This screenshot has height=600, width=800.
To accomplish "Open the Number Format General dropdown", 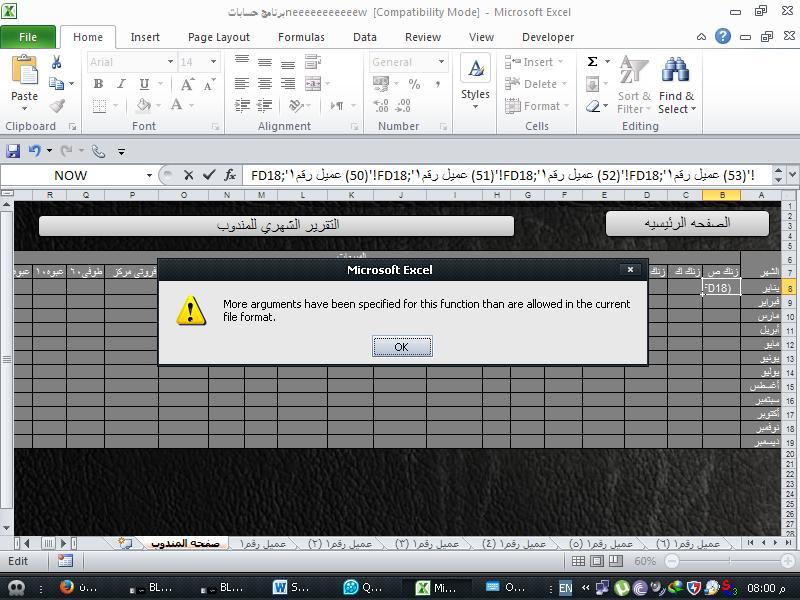I will 441,62.
